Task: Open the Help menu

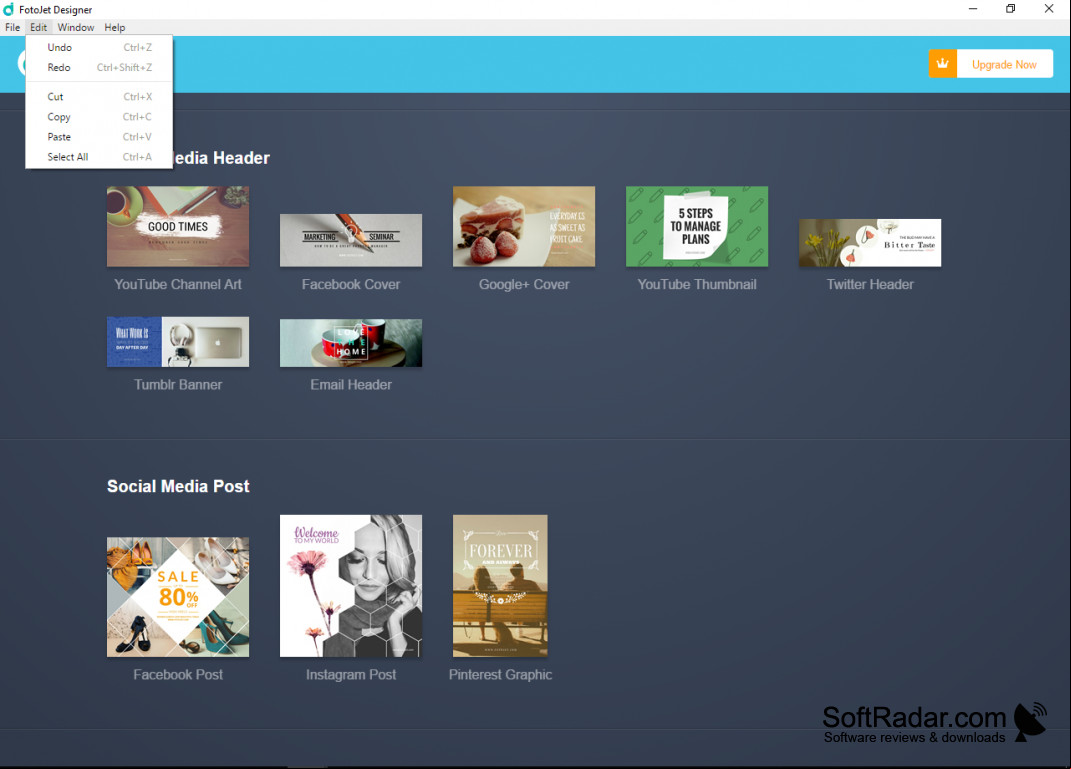Action: tap(115, 27)
